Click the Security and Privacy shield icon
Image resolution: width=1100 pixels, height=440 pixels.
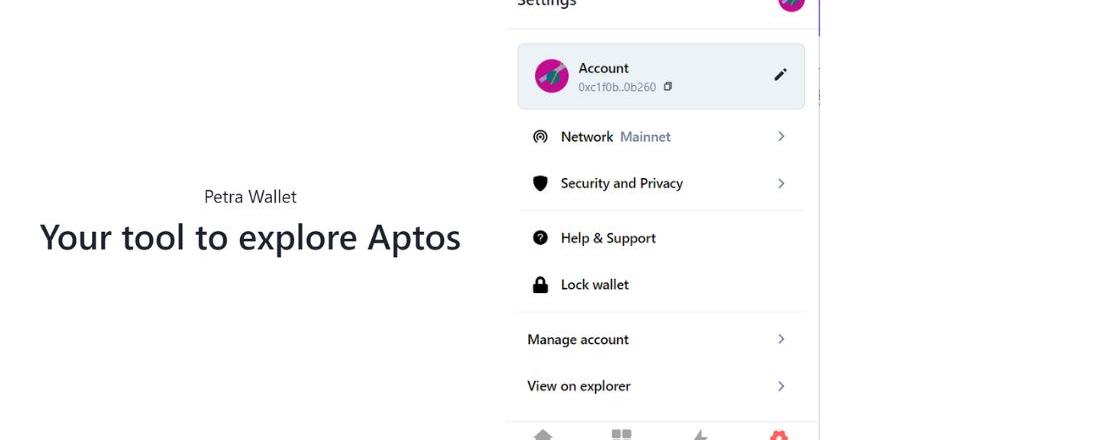[x=540, y=184]
